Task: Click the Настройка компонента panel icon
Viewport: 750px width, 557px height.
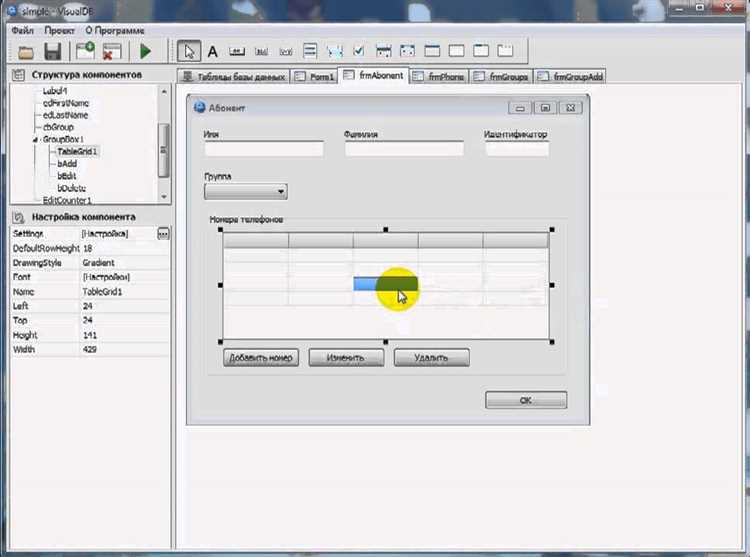Action: [x=19, y=218]
